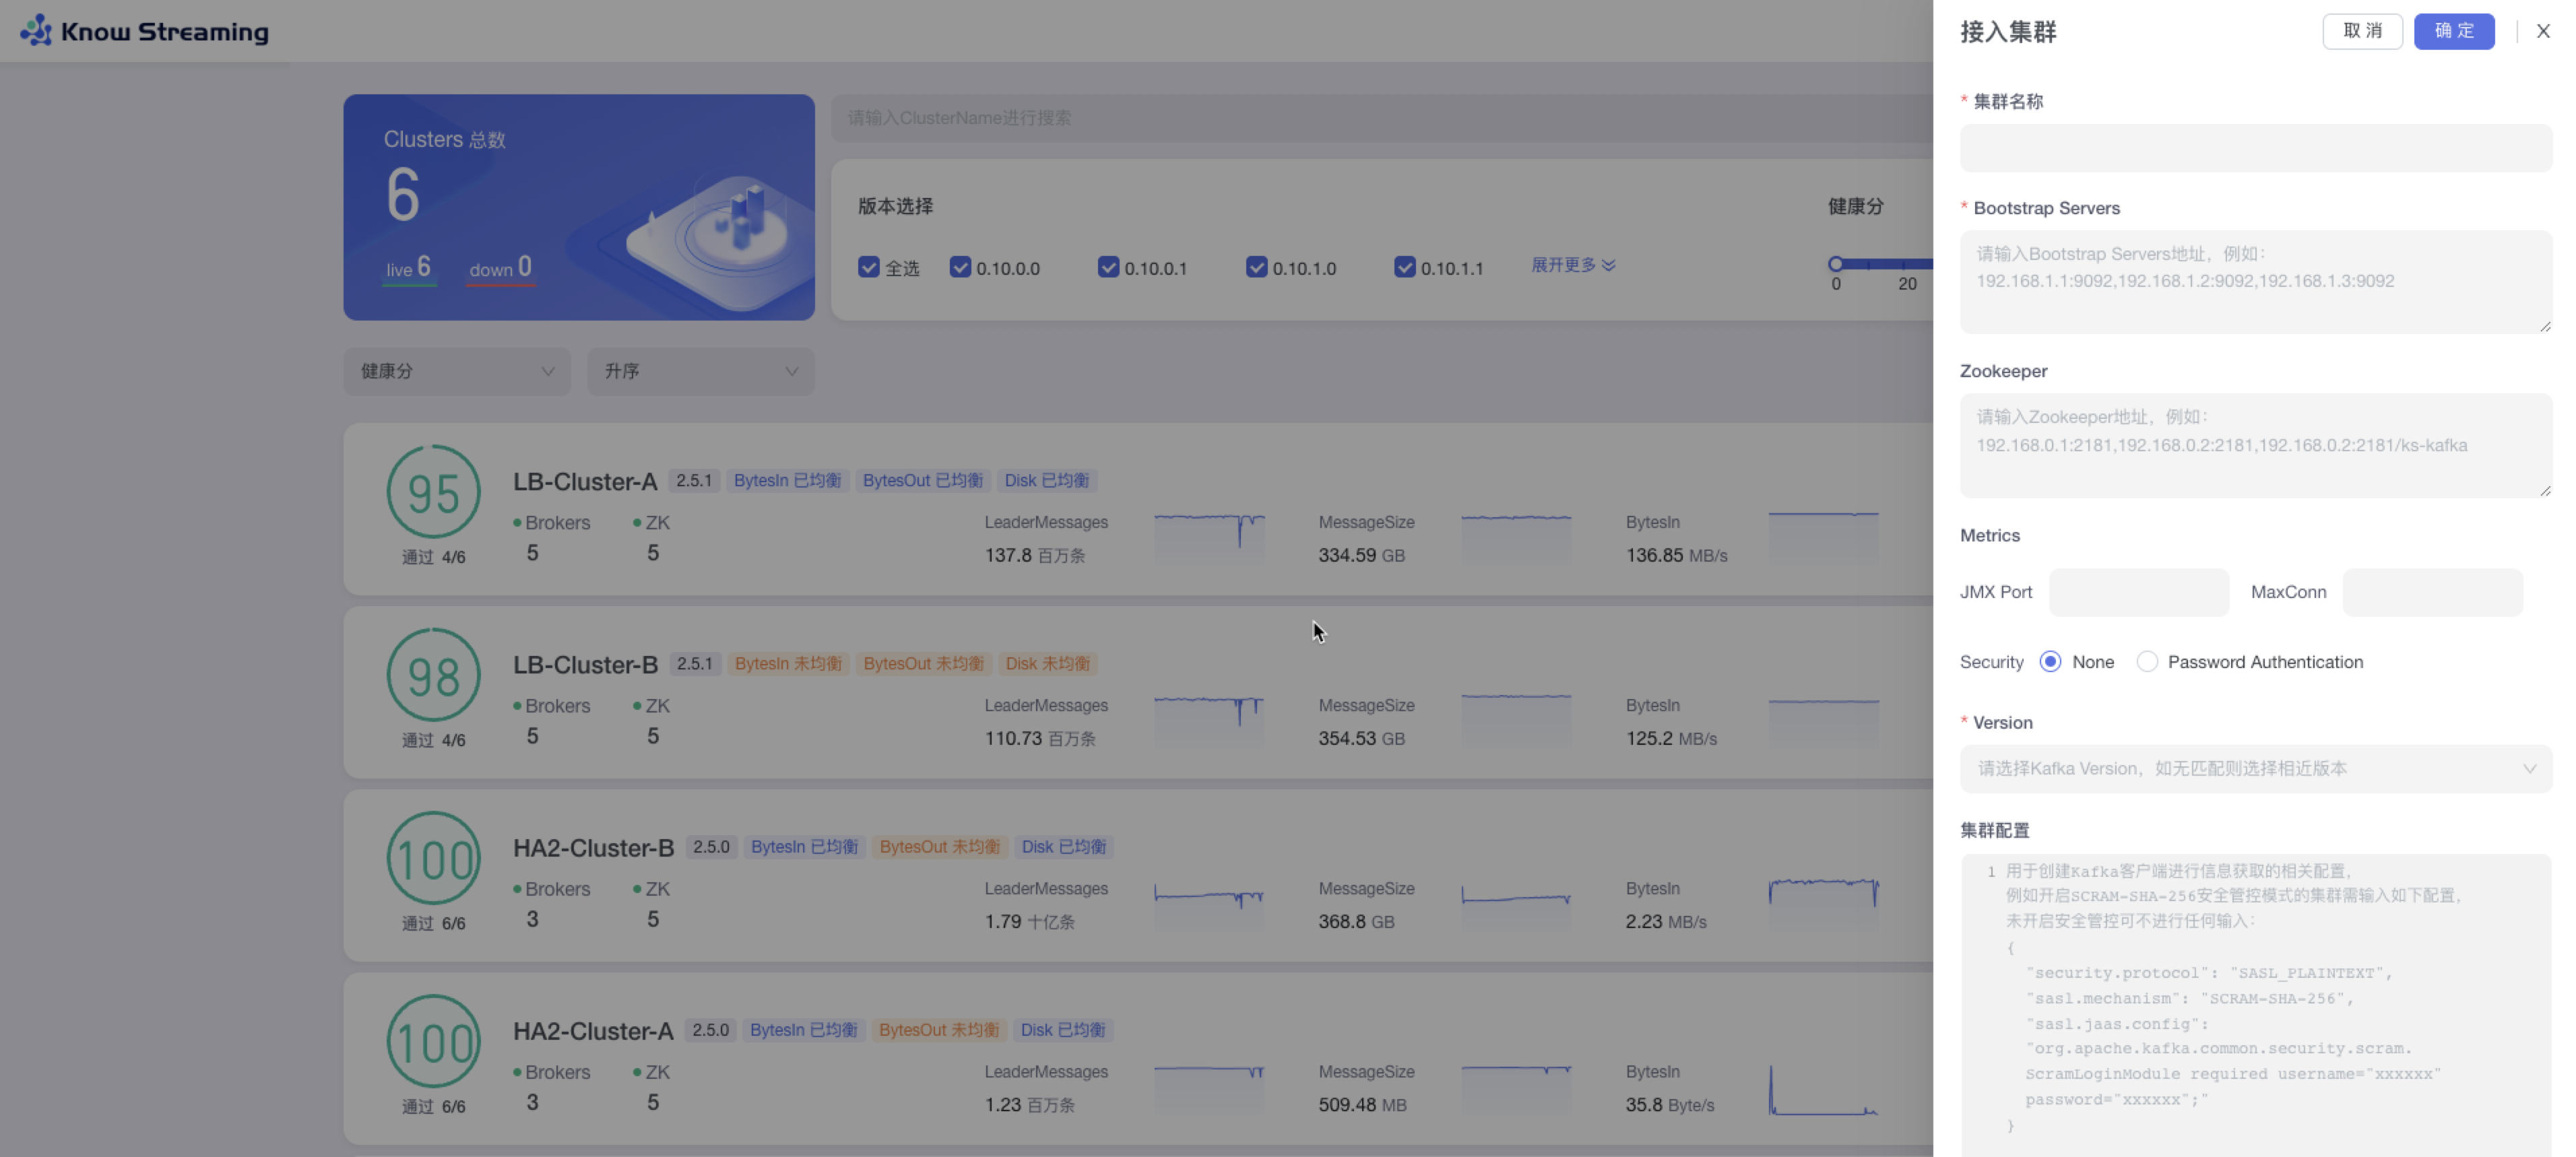Toggle the 全选 version checkbox
This screenshot has width=2576, height=1157.
click(x=868, y=267)
